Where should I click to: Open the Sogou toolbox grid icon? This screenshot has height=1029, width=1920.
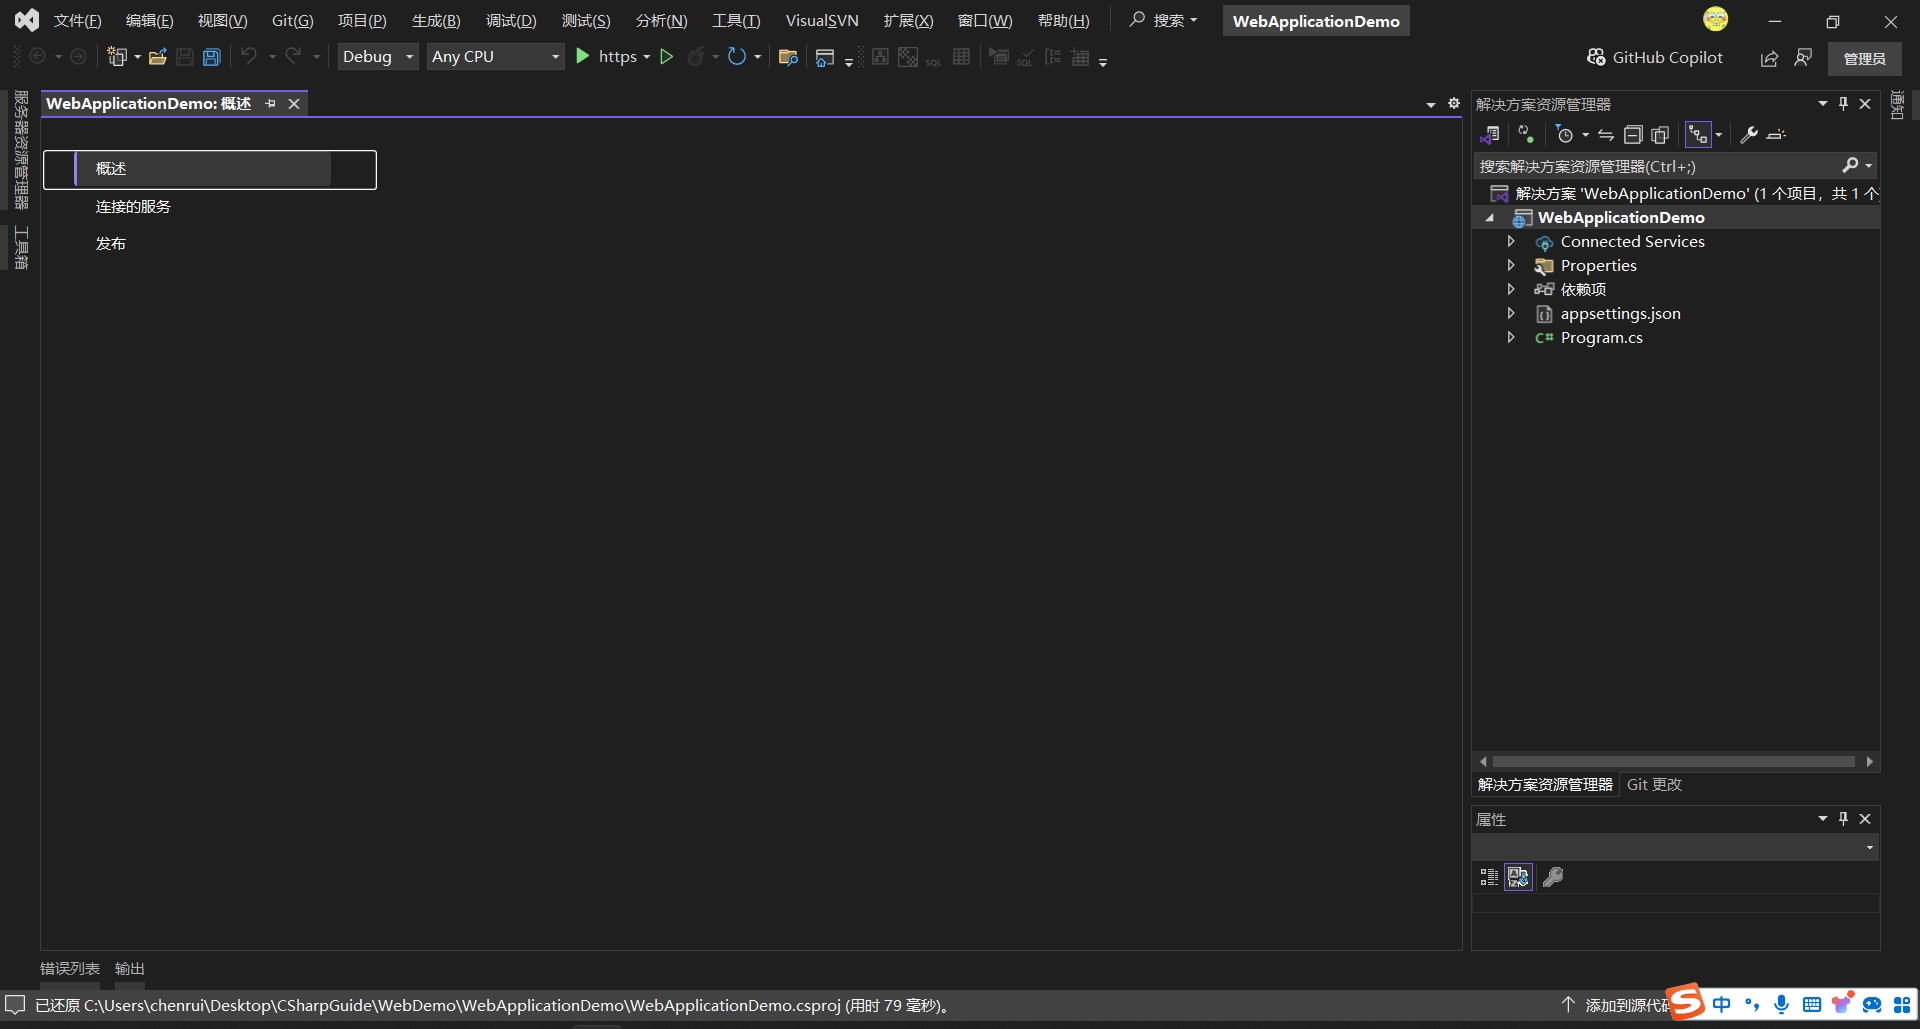pos(1902,1004)
